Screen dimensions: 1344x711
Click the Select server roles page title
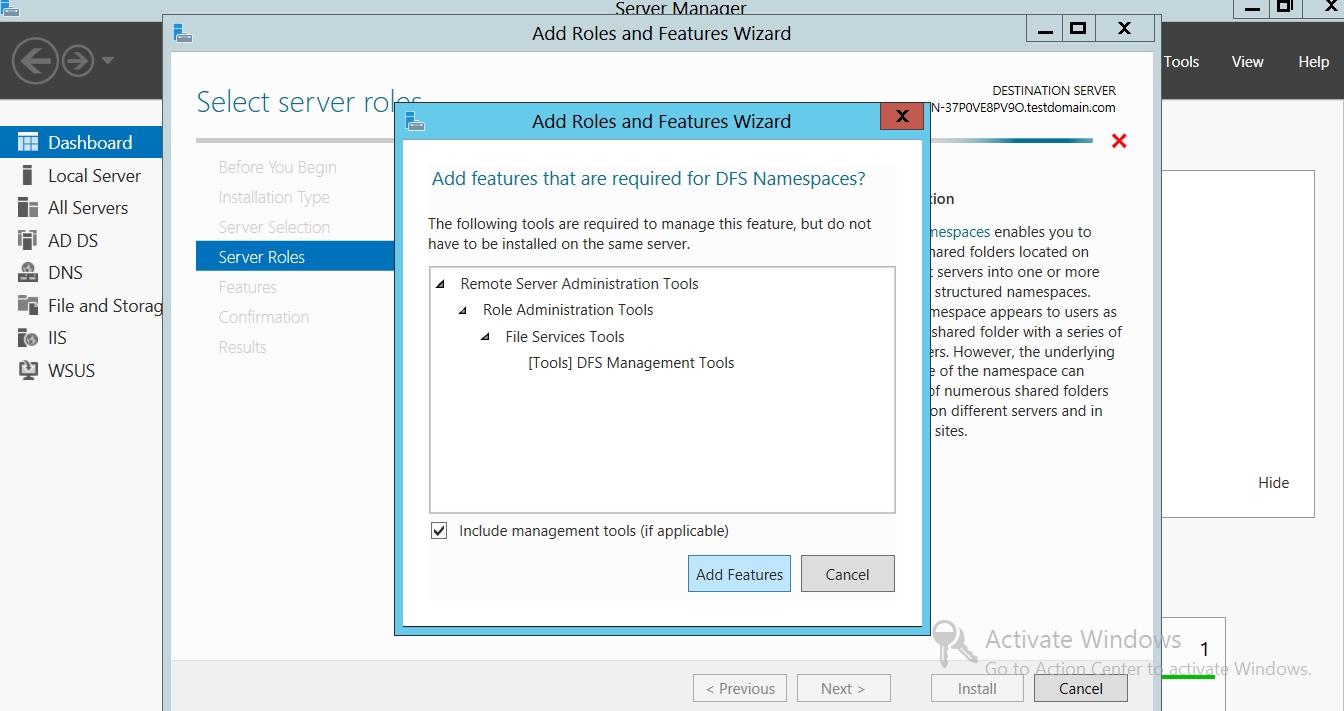click(x=309, y=102)
